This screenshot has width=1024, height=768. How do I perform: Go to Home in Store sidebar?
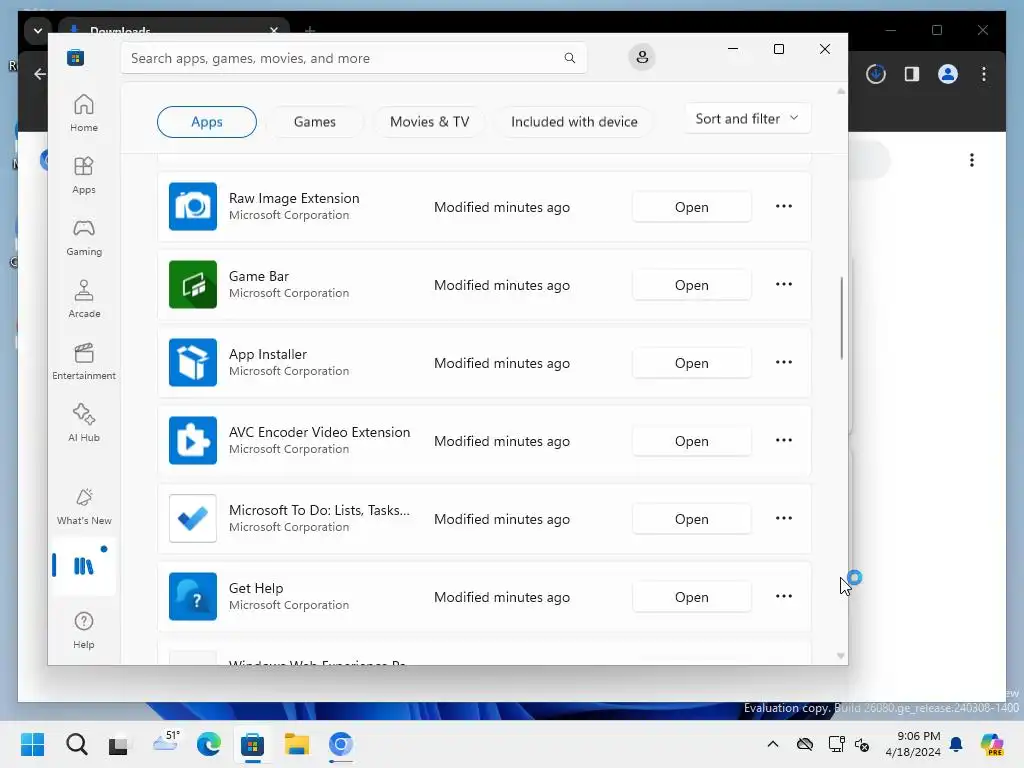(84, 113)
